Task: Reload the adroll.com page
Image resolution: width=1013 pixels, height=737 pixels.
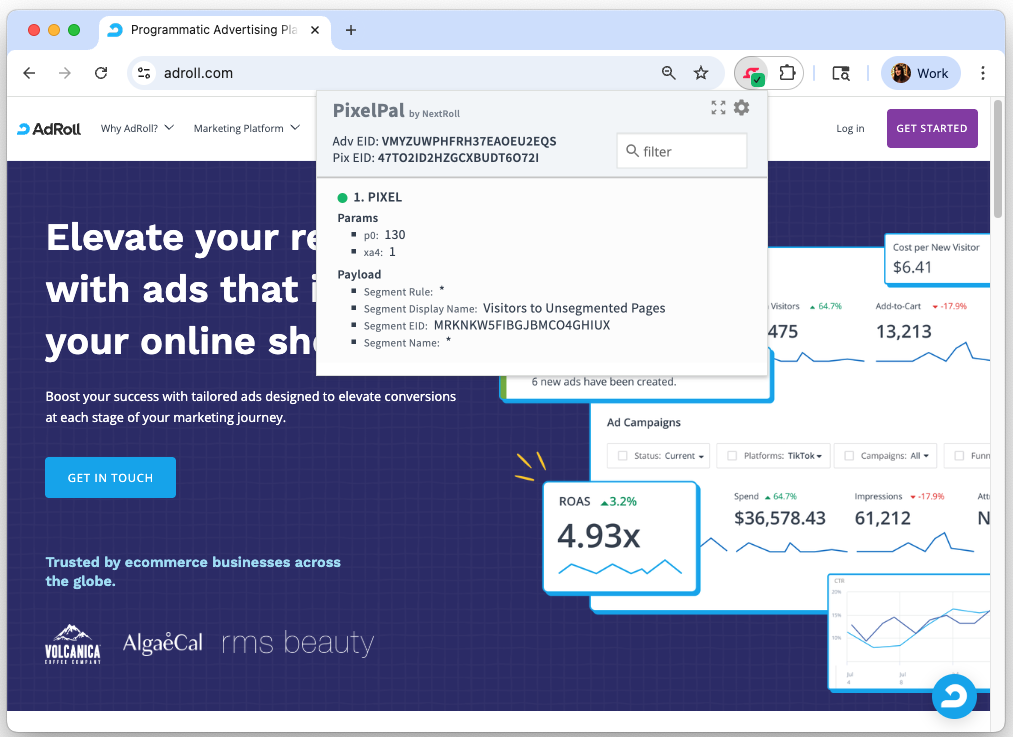Action: pos(101,73)
